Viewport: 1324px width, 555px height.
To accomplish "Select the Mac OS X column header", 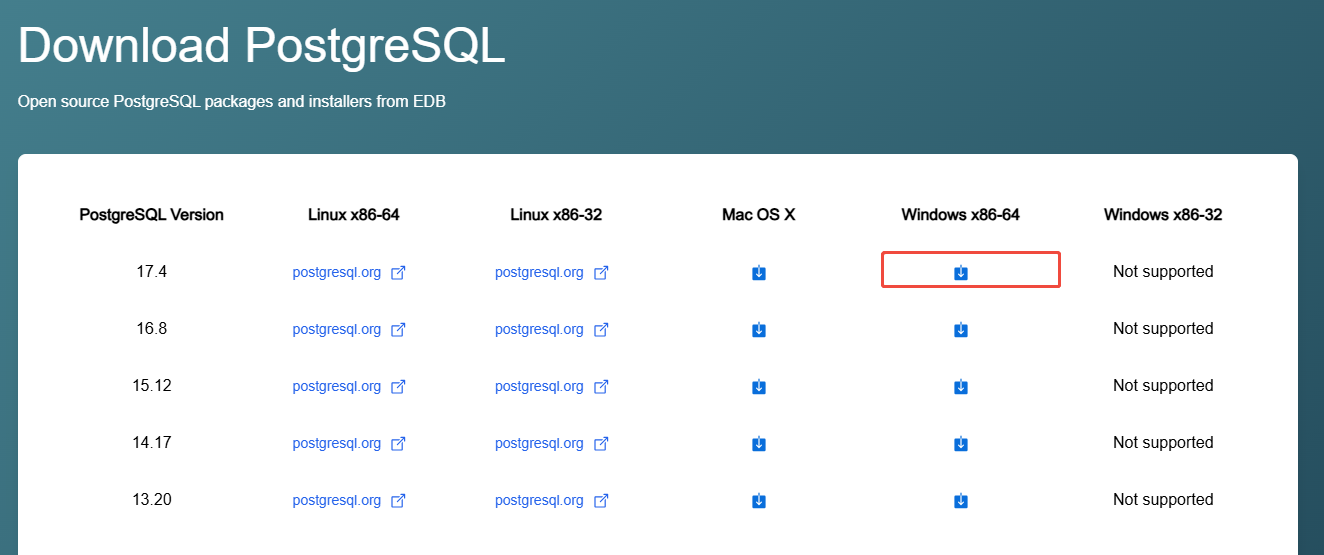I will [758, 215].
